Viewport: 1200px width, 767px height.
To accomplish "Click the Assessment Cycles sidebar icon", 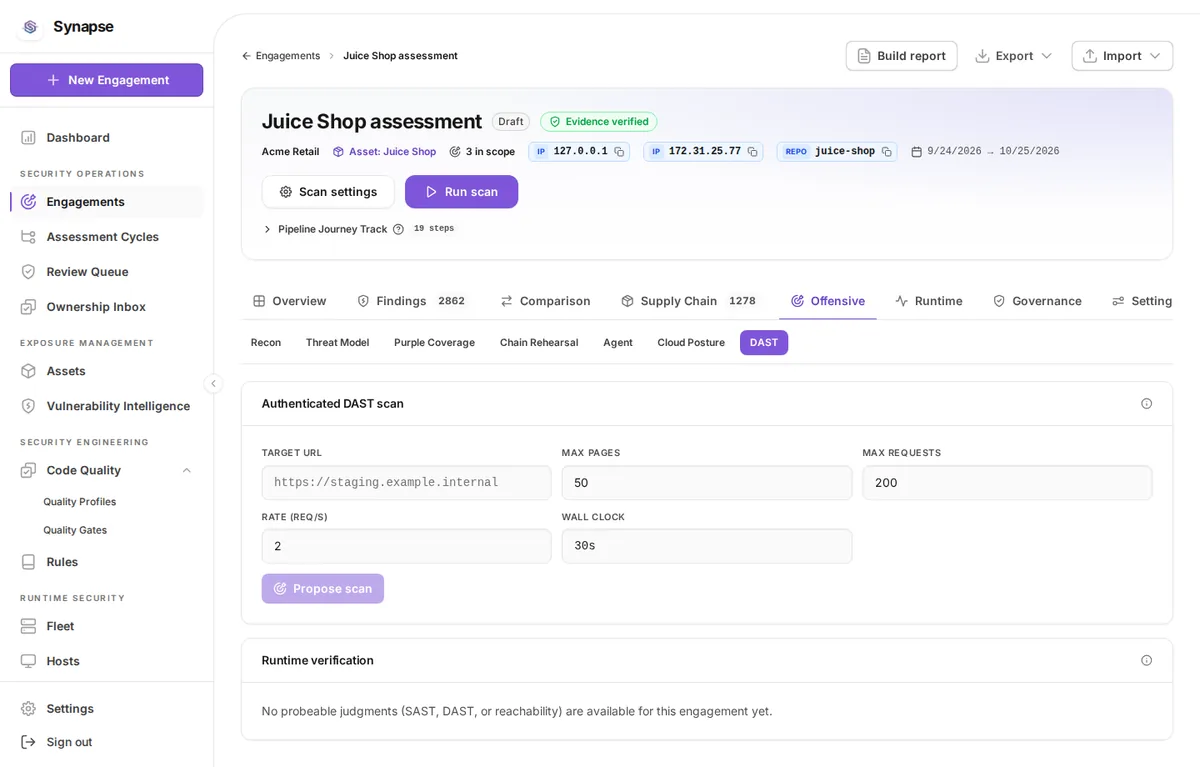I will click(x=28, y=237).
